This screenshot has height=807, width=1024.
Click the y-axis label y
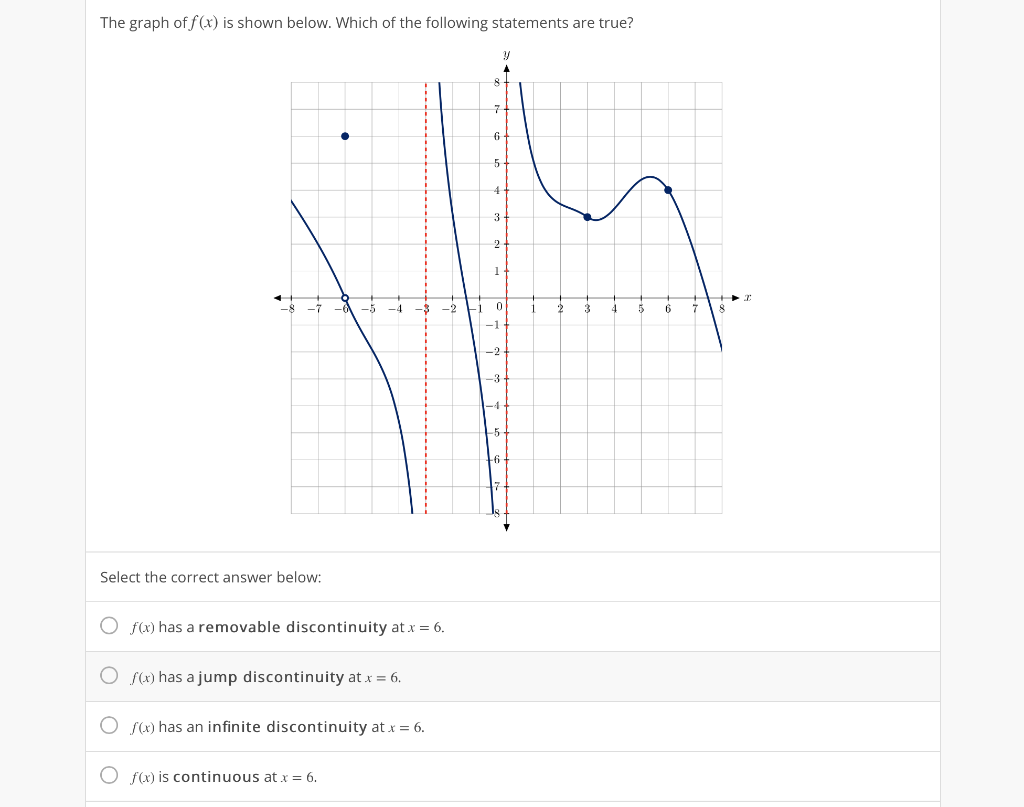(507, 53)
